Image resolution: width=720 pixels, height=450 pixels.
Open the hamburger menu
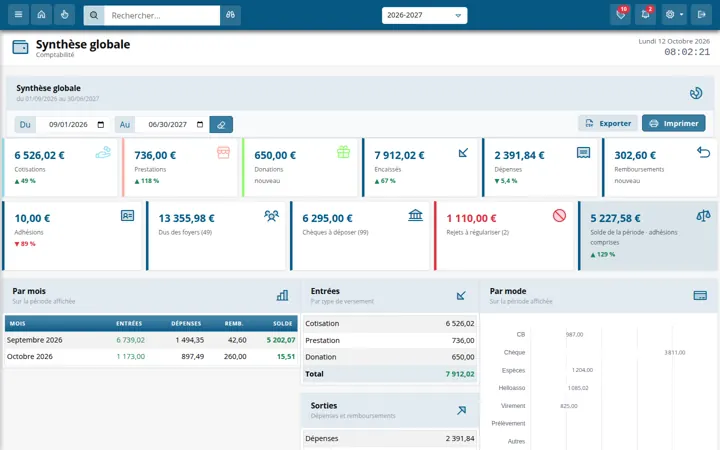point(18,15)
